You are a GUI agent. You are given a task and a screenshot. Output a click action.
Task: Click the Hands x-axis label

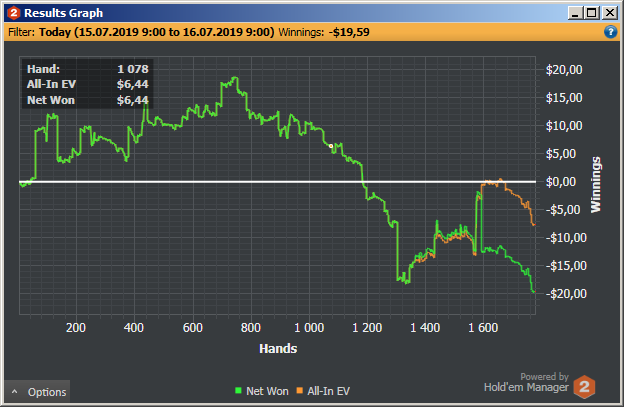(x=278, y=349)
